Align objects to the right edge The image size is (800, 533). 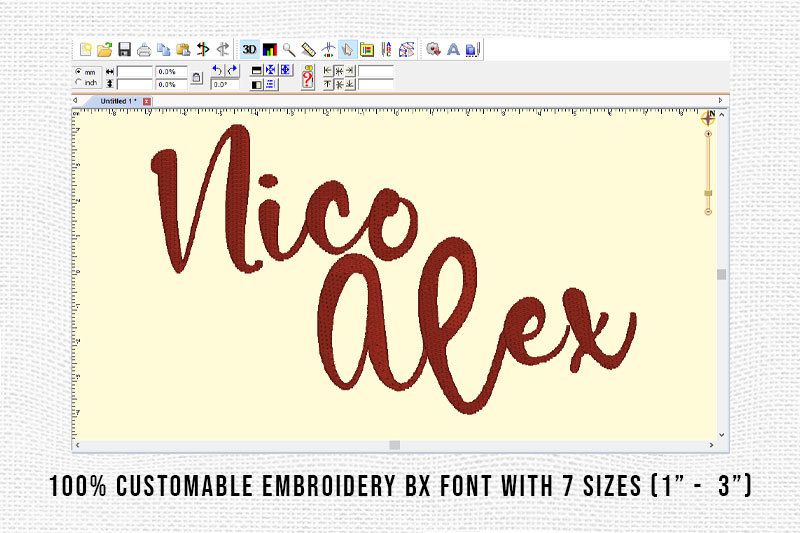click(x=350, y=70)
